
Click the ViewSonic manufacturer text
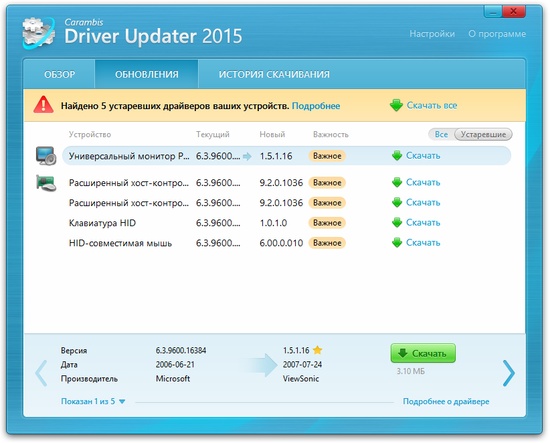(301, 379)
